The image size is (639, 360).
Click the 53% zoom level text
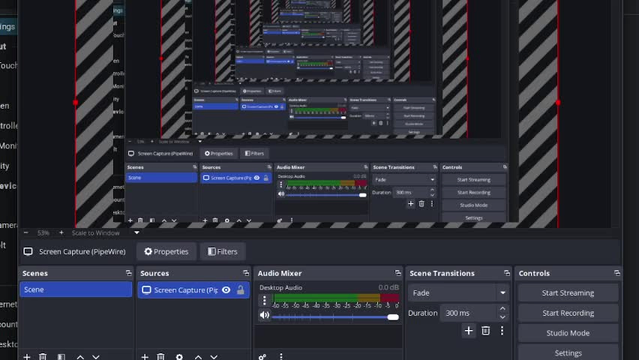pos(43,233)
